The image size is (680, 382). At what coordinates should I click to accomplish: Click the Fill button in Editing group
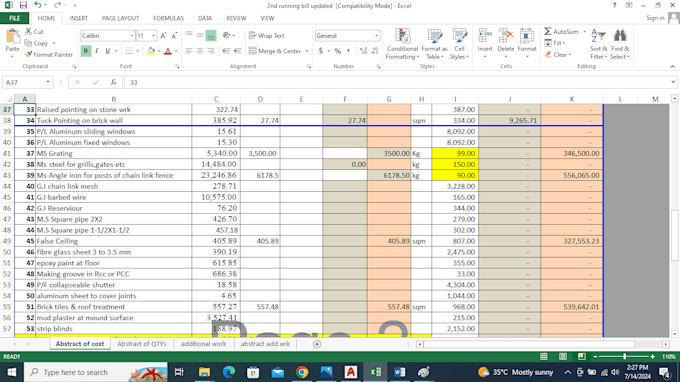point(555,43)
